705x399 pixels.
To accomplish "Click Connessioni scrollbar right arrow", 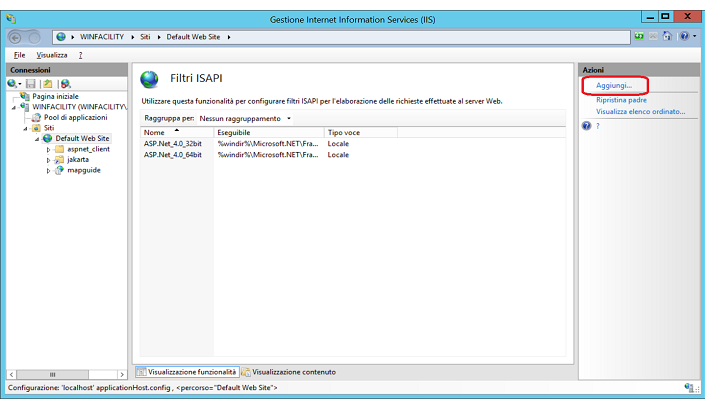I will click(122, 374).
